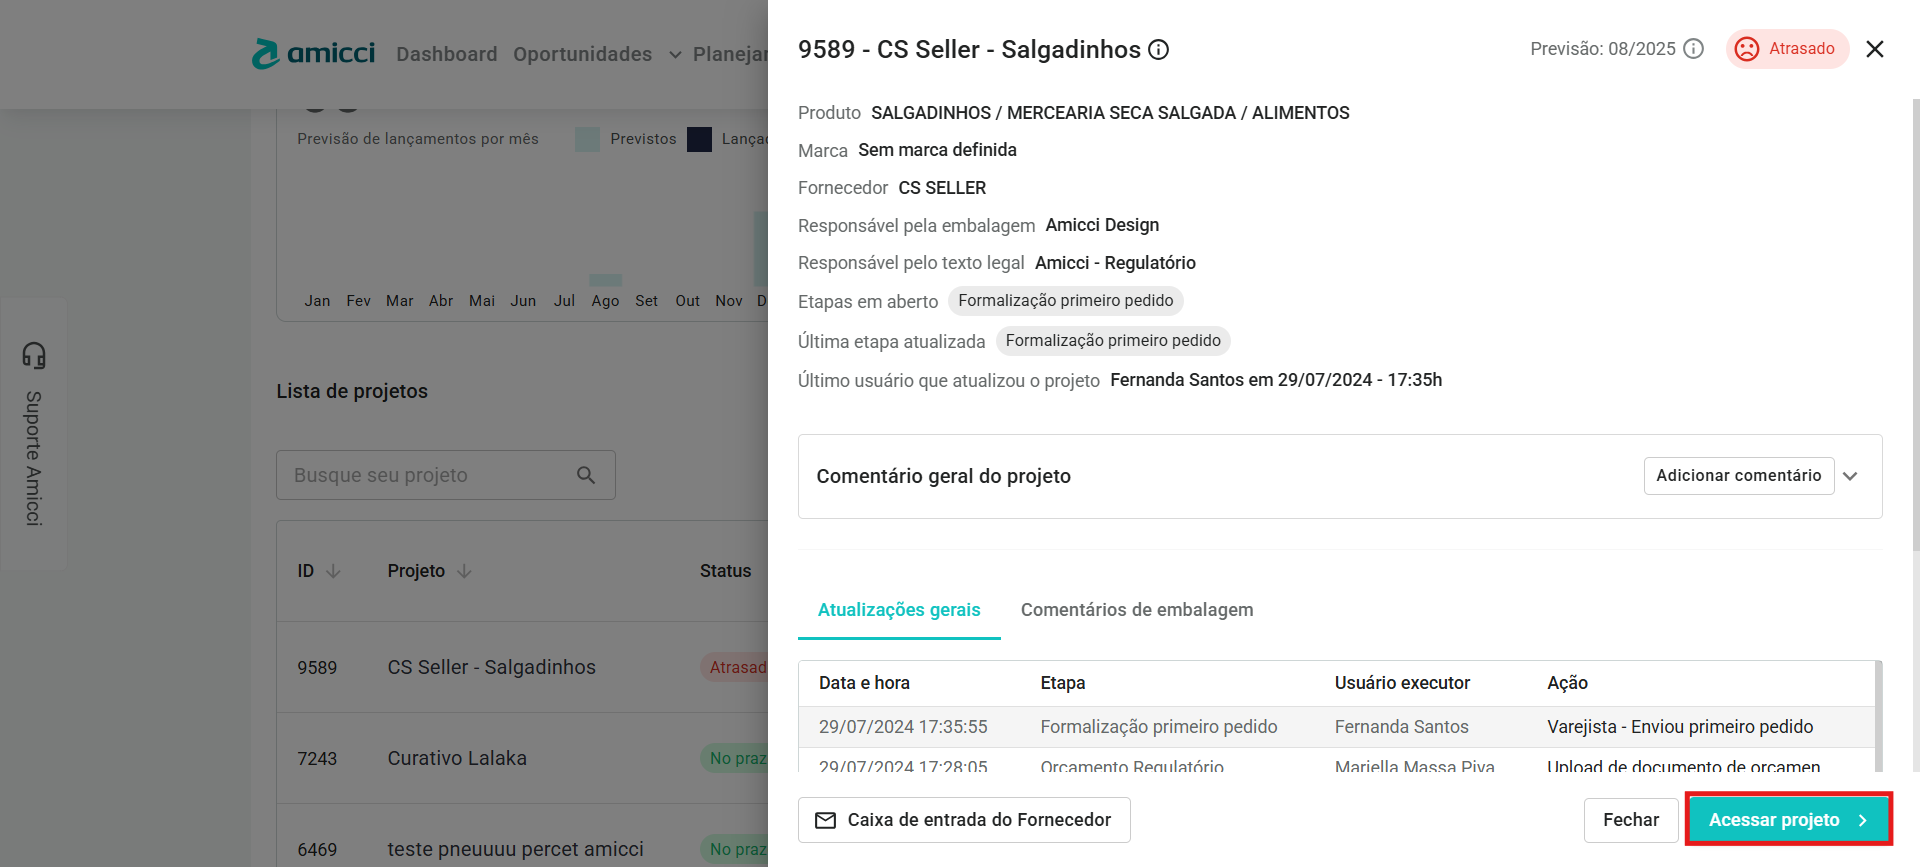
Task: Sort project list by ID arrow
Action: (334, 571)
